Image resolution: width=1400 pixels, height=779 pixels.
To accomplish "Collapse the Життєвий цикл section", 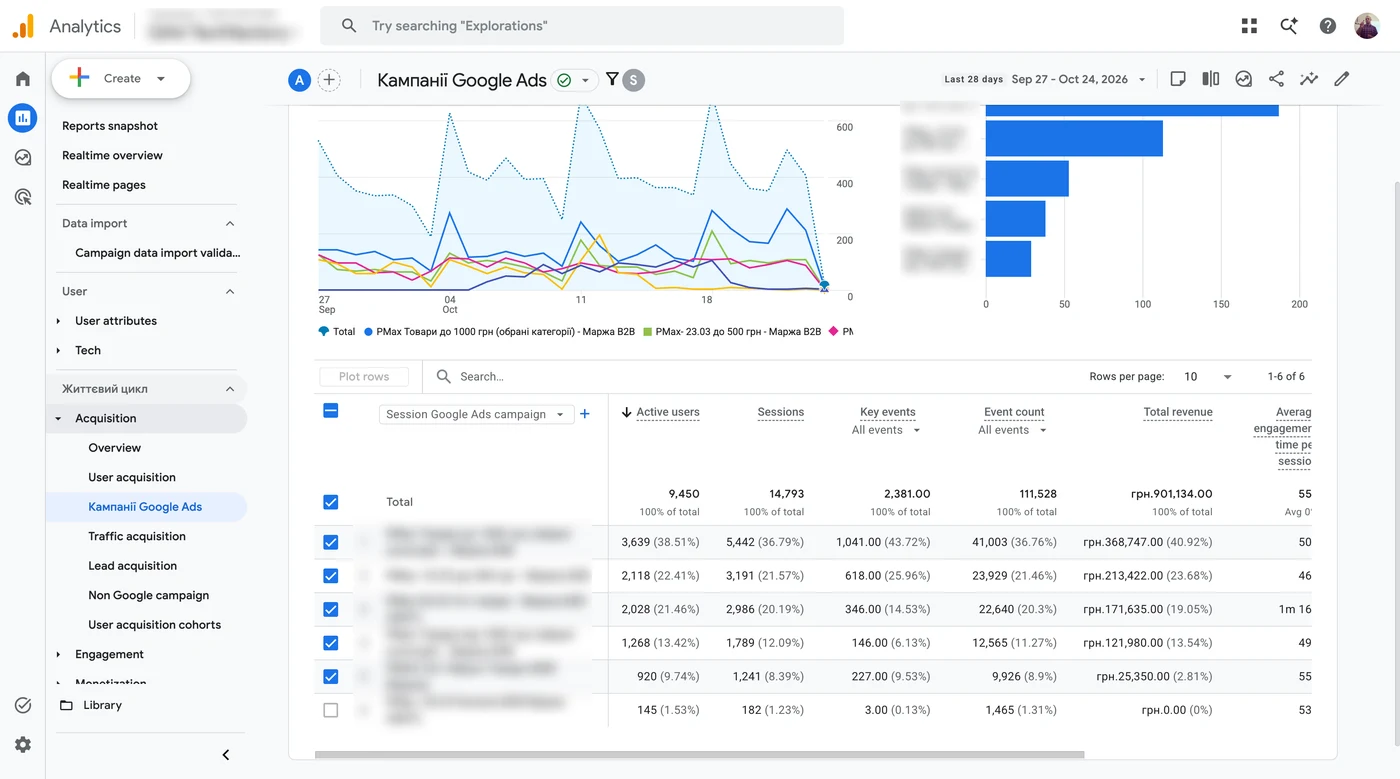I will pyautogui.click(x=230, y=389).
